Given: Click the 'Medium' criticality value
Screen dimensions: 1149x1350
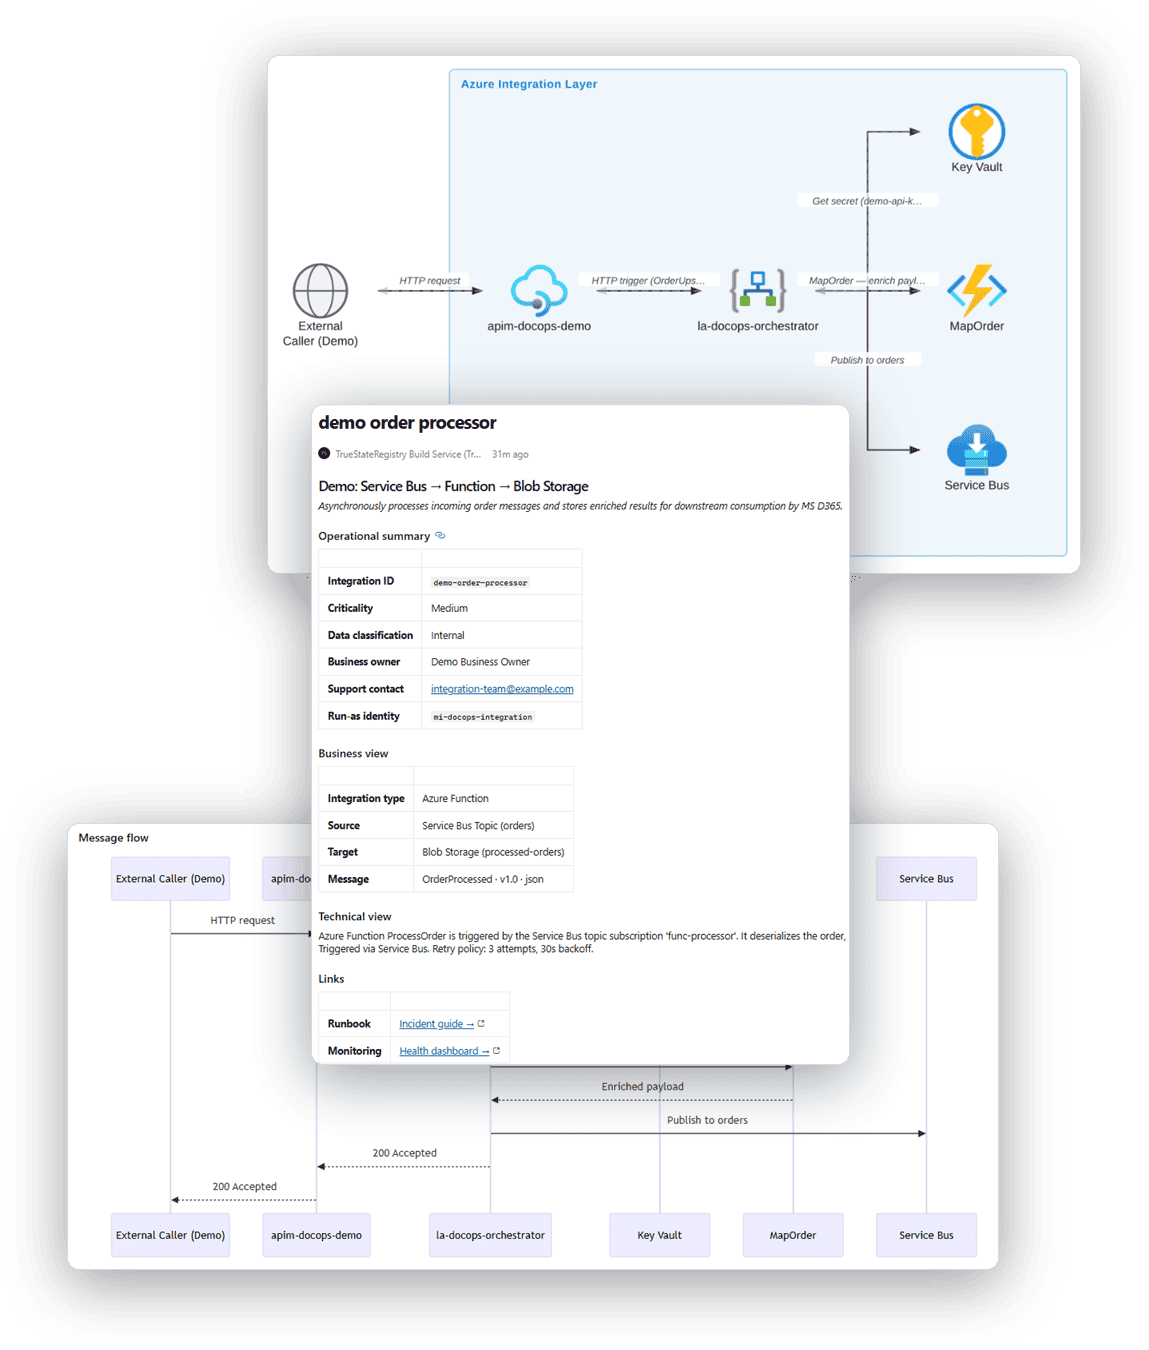Looking at the screenshot, I should [x=449, y=608].
